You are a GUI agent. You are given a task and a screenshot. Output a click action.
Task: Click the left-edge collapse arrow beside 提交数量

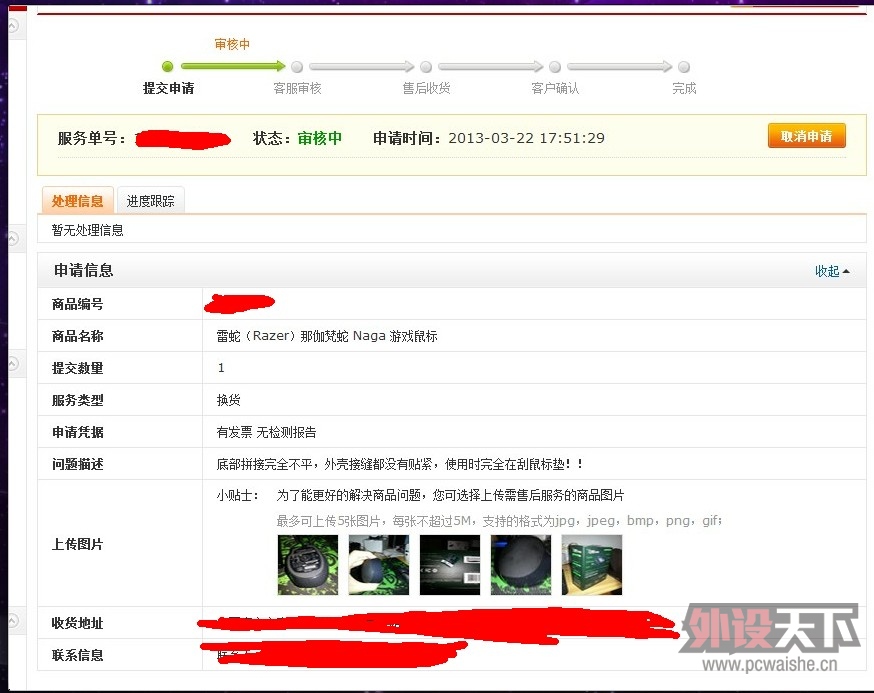pos(13,364)
